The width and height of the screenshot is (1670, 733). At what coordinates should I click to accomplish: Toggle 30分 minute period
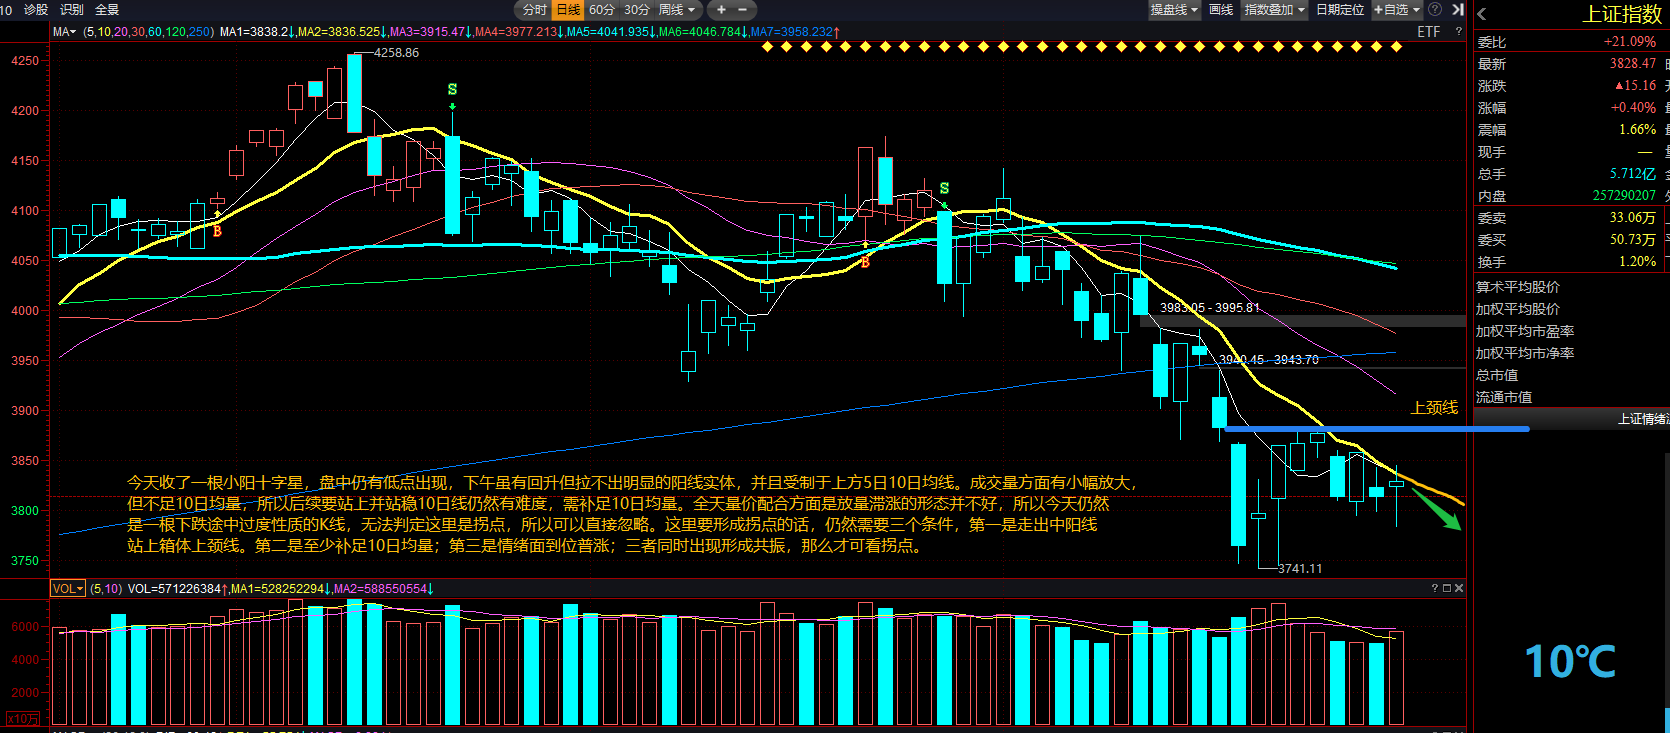[636, 9]
